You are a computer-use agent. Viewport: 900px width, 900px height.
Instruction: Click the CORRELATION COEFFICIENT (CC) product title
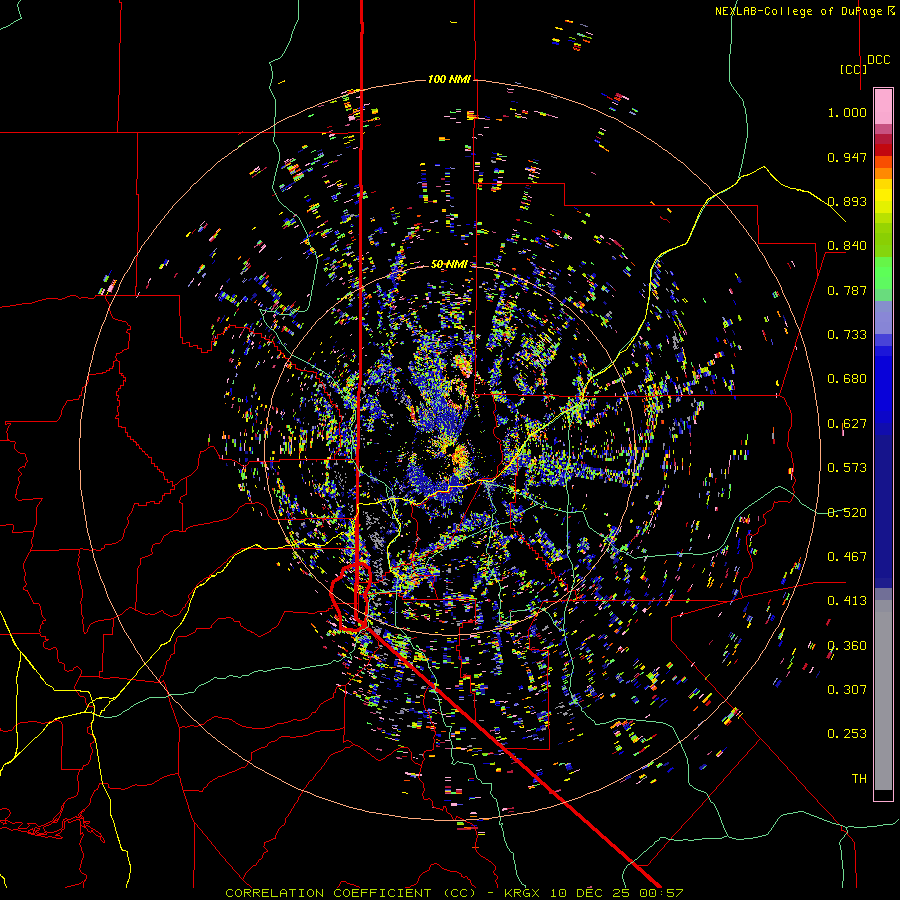click(x=350, y=893)
